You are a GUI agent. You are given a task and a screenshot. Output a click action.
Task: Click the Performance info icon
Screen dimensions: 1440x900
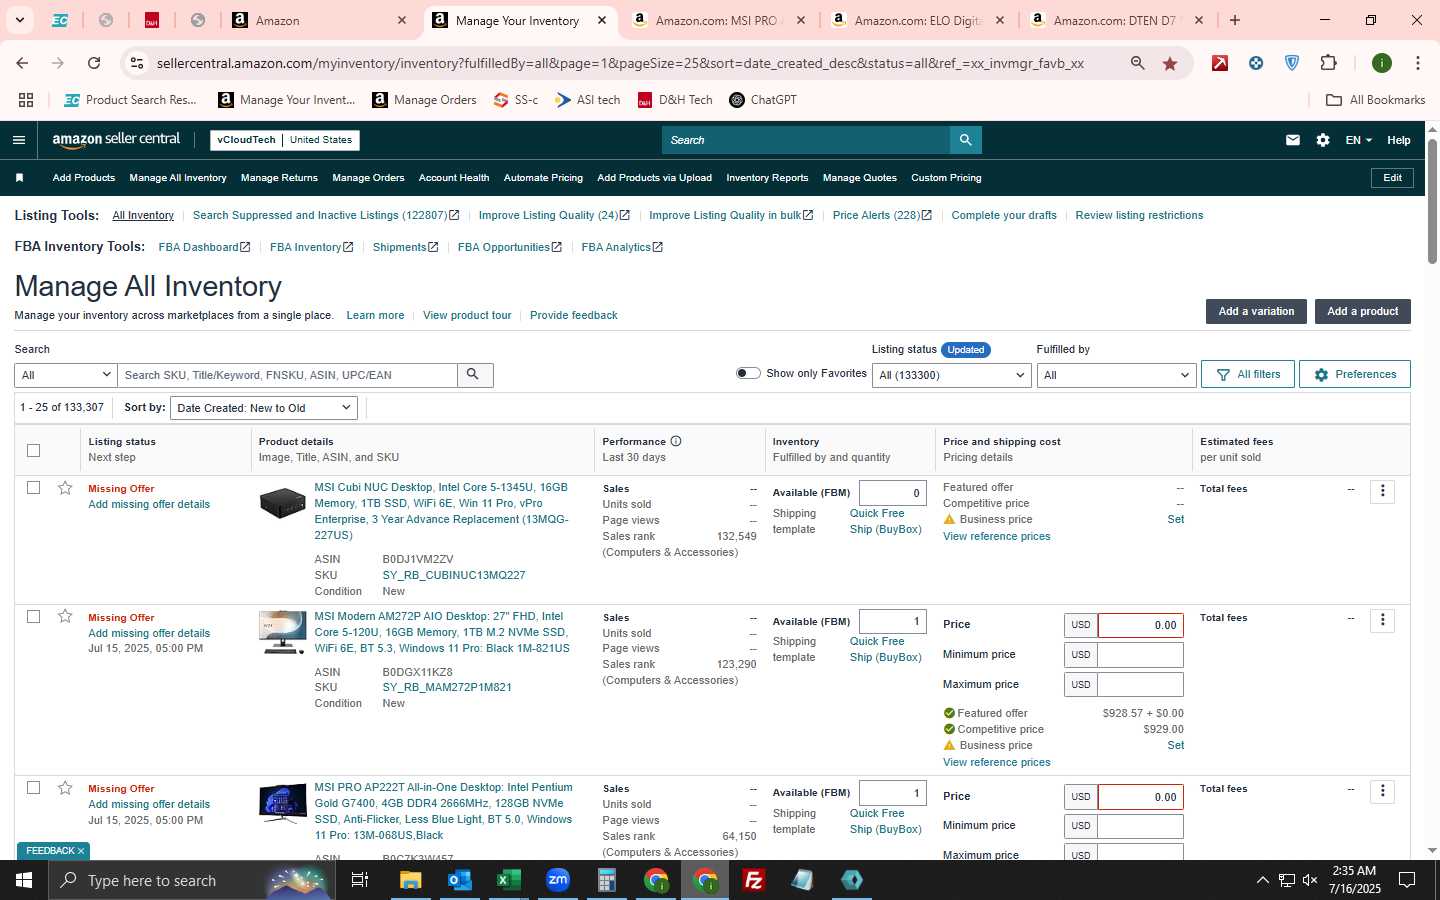(x=676, y=441)
